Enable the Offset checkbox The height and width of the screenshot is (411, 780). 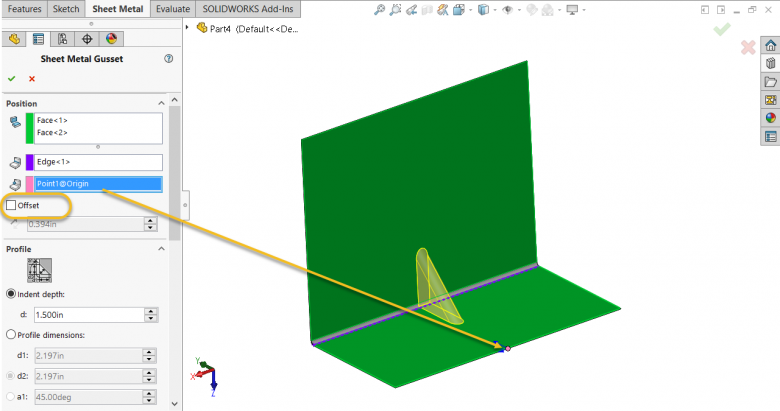point(11,205)
